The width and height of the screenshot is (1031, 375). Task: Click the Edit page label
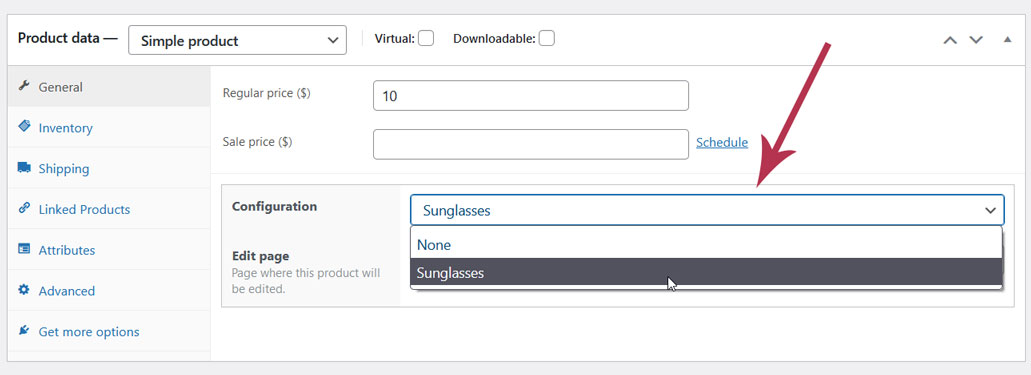[260, 256]
